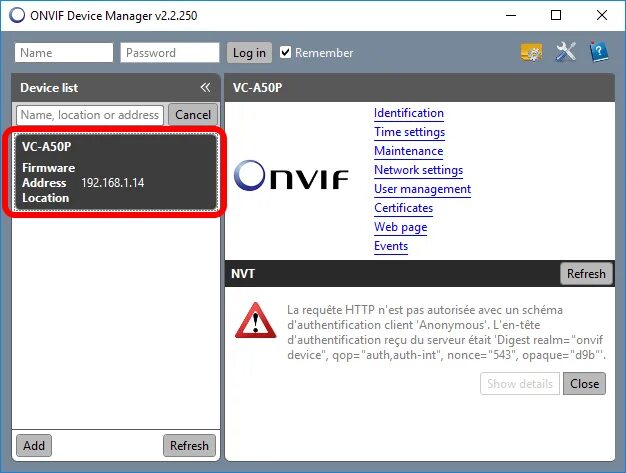Open User management

point(422,189)
